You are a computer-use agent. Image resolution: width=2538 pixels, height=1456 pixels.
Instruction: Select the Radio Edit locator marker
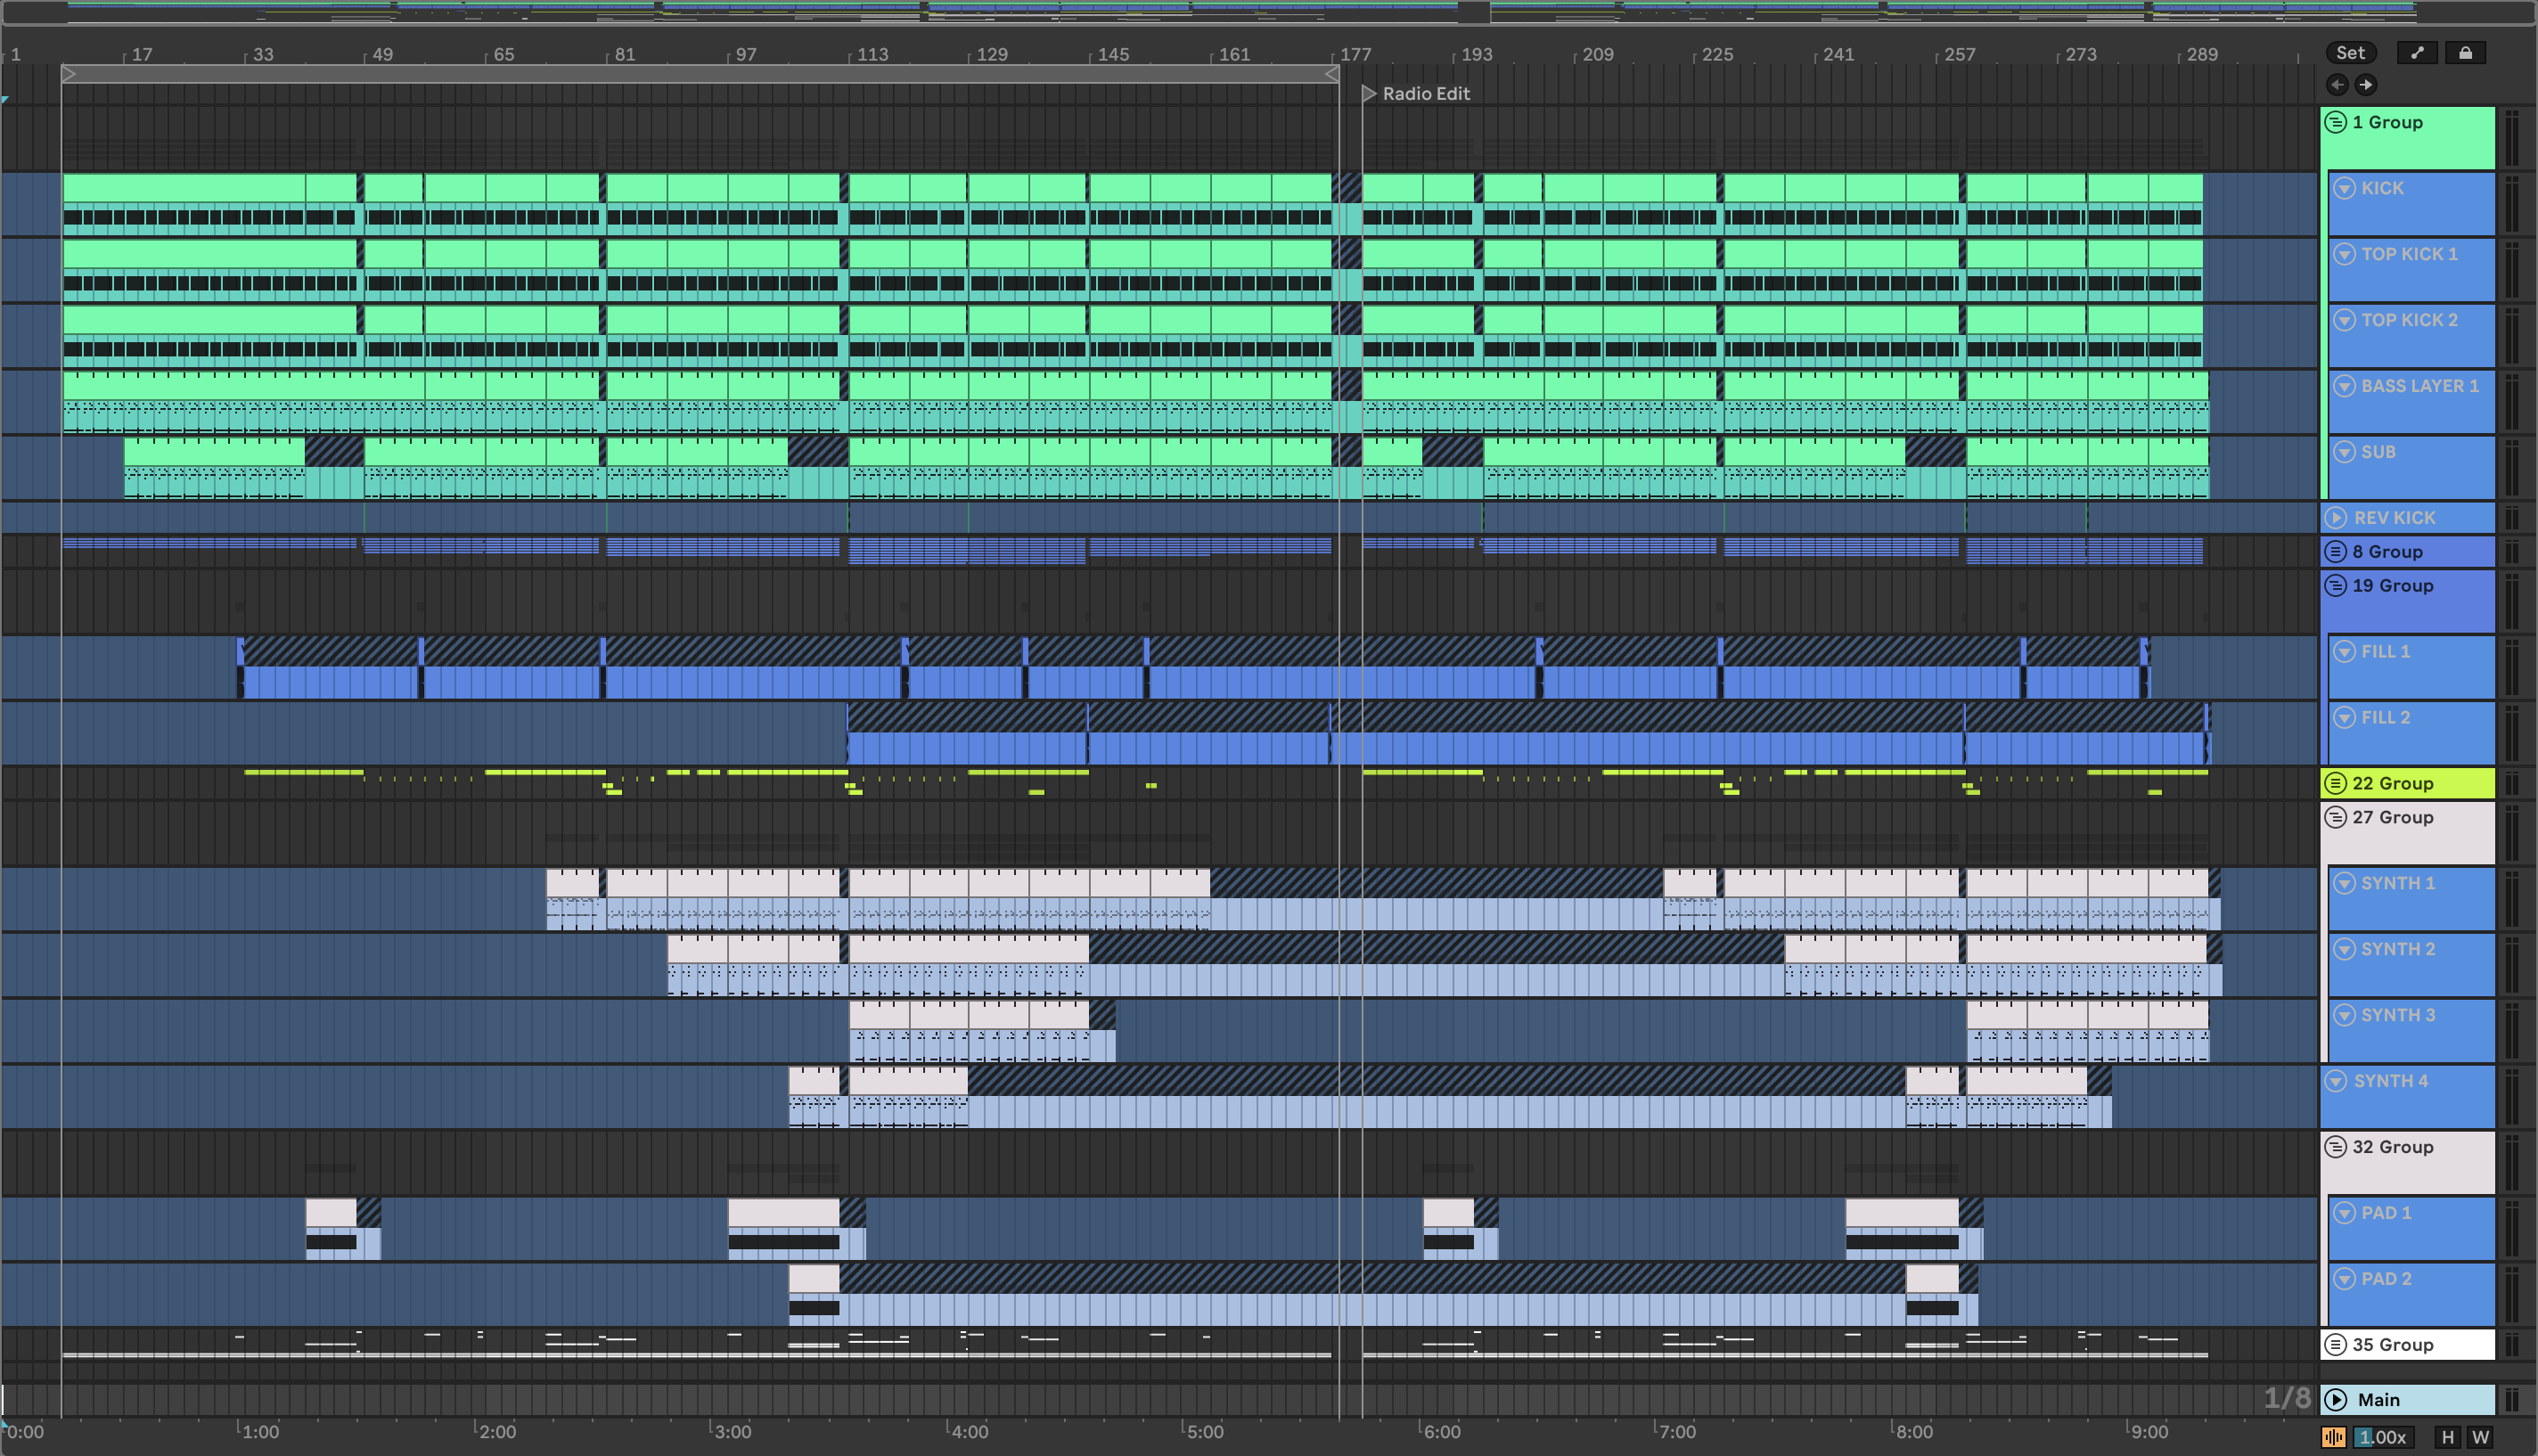[x=1370, y=93]
